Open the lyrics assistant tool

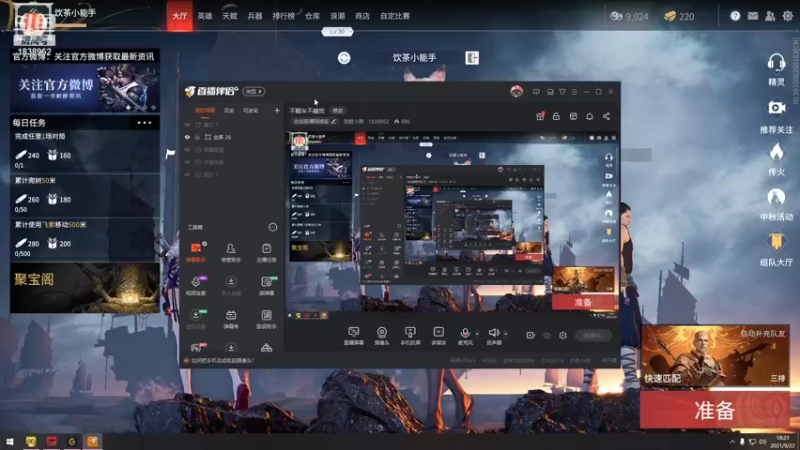tap(266, 318)
